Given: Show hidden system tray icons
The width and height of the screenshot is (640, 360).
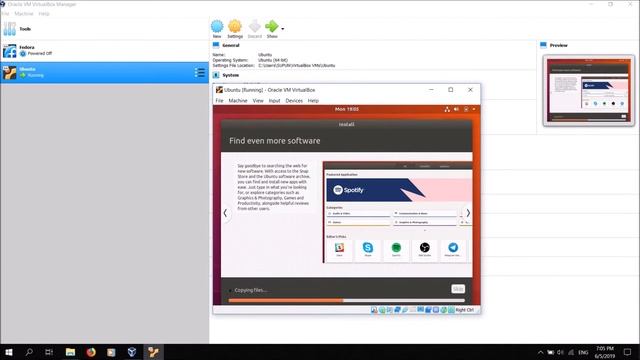Looking at the screenshot, I should (540, 352).
